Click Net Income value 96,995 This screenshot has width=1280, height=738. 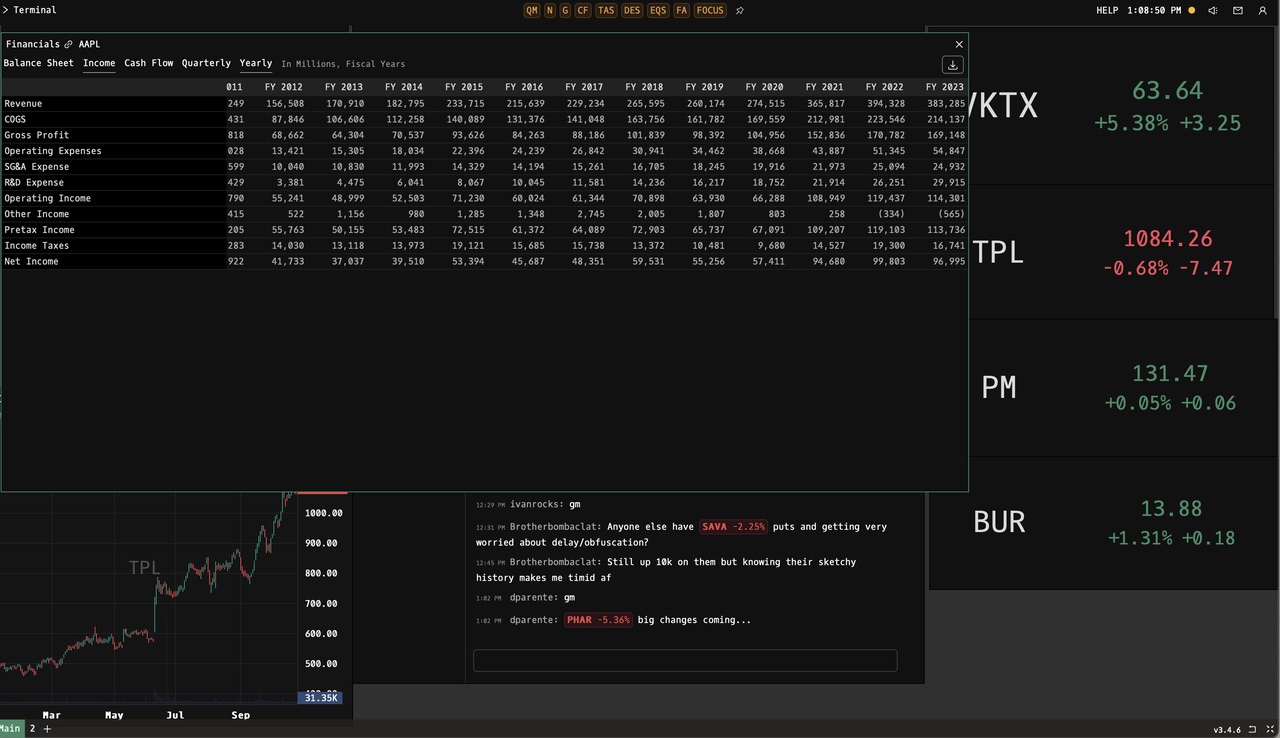[x=949, y=261]
